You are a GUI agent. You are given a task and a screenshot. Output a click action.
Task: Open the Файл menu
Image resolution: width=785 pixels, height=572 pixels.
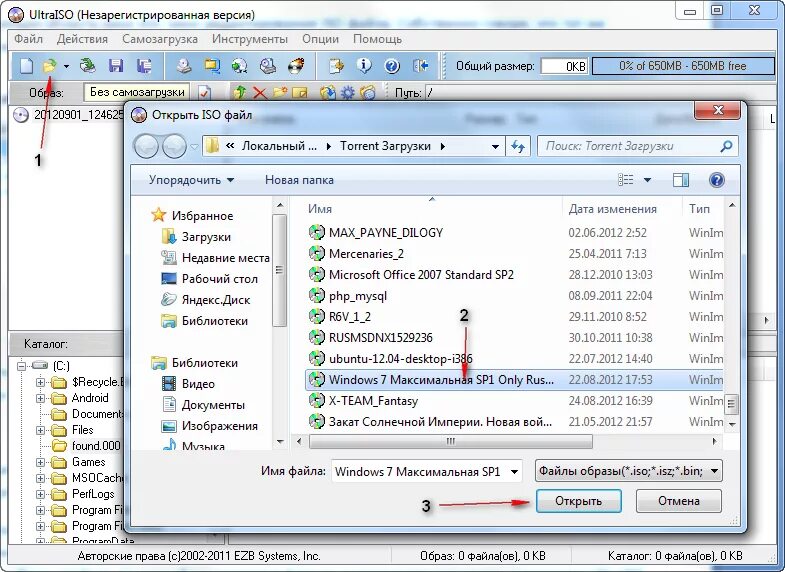pyautogui.click(x=29, y=39)
